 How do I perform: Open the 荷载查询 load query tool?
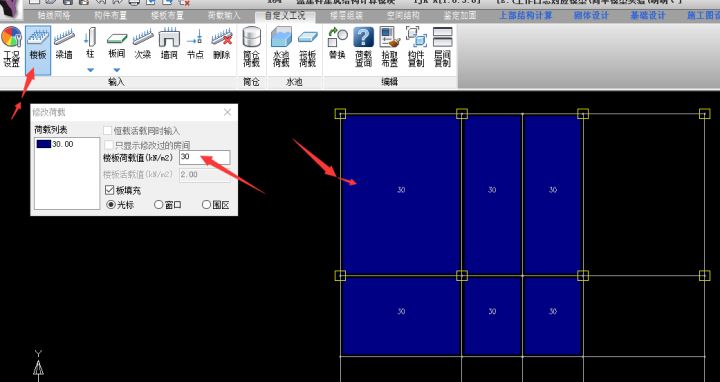[x=363, y=47]
